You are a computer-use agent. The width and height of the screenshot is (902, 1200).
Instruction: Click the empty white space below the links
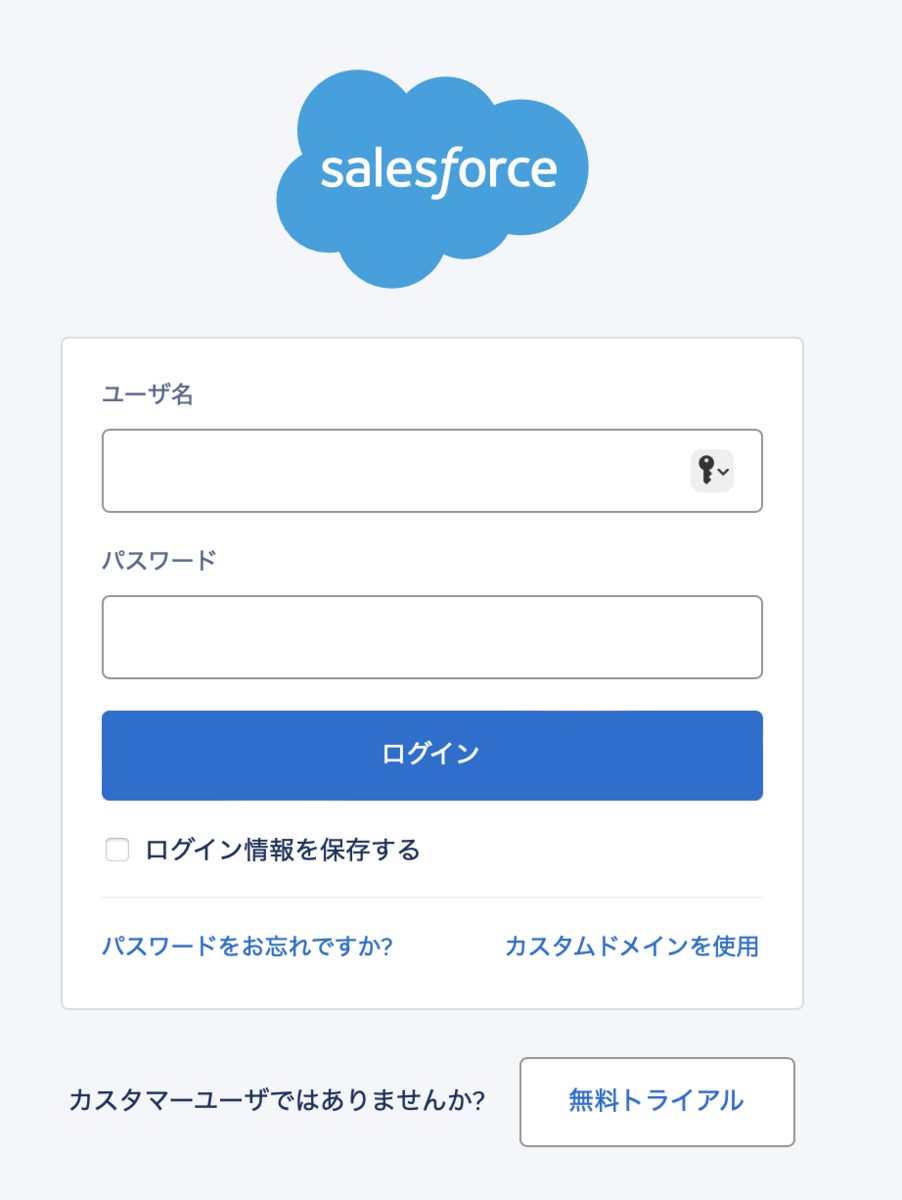pos(432,988)
